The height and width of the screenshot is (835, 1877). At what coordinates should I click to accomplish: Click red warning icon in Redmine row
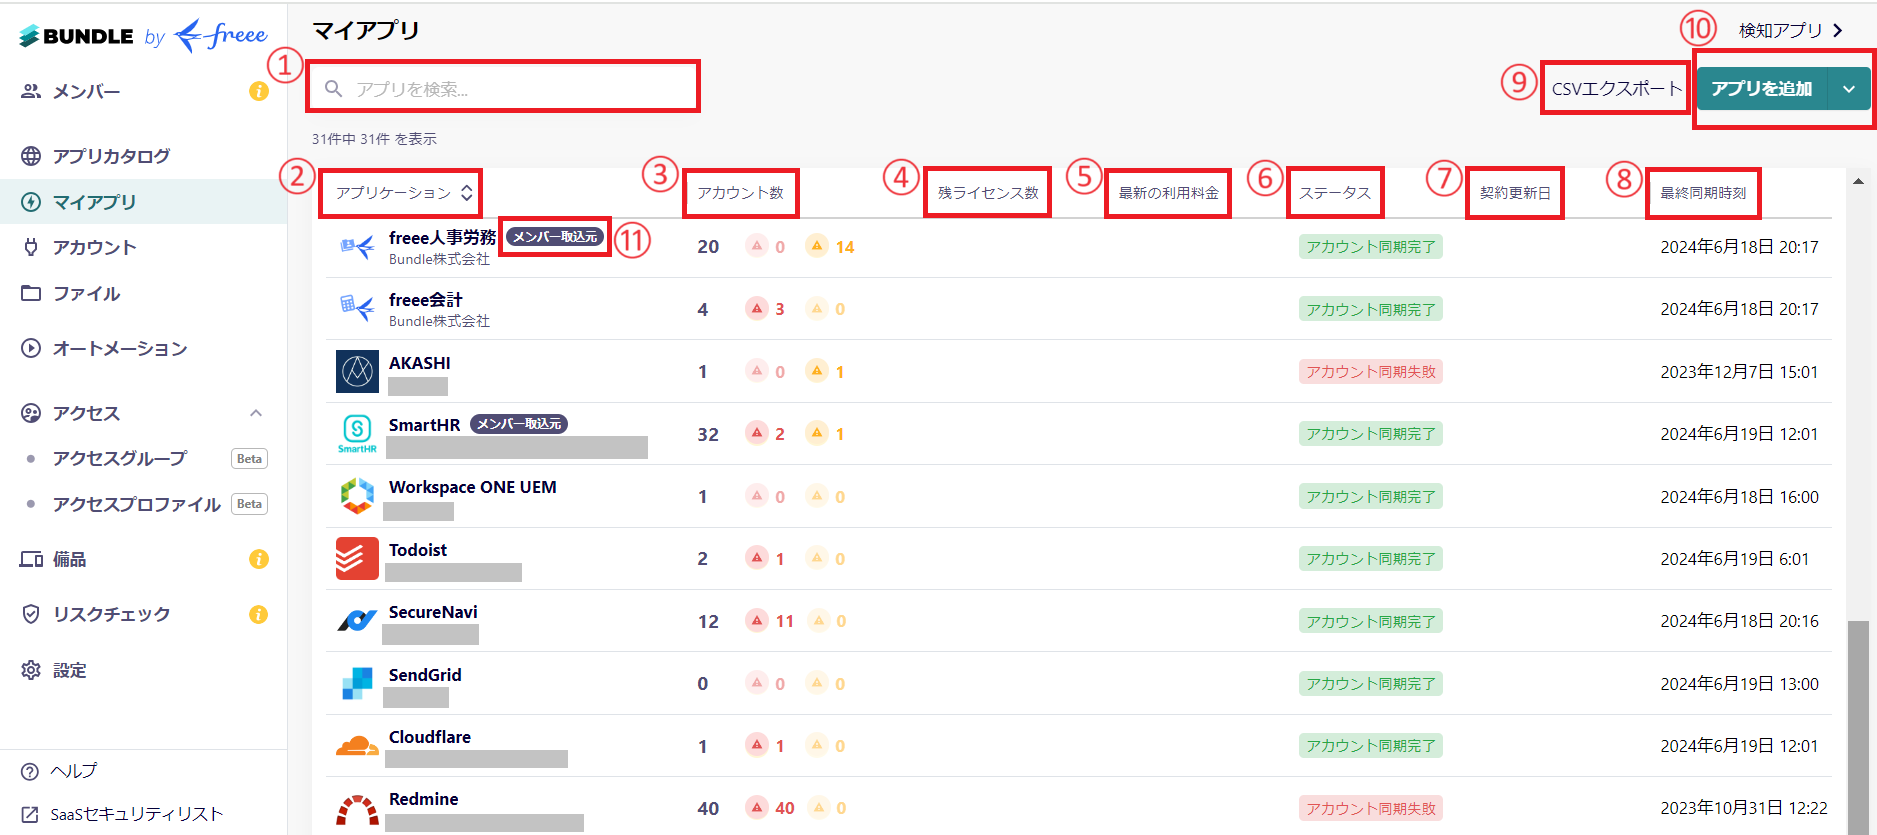pos(757,808)
